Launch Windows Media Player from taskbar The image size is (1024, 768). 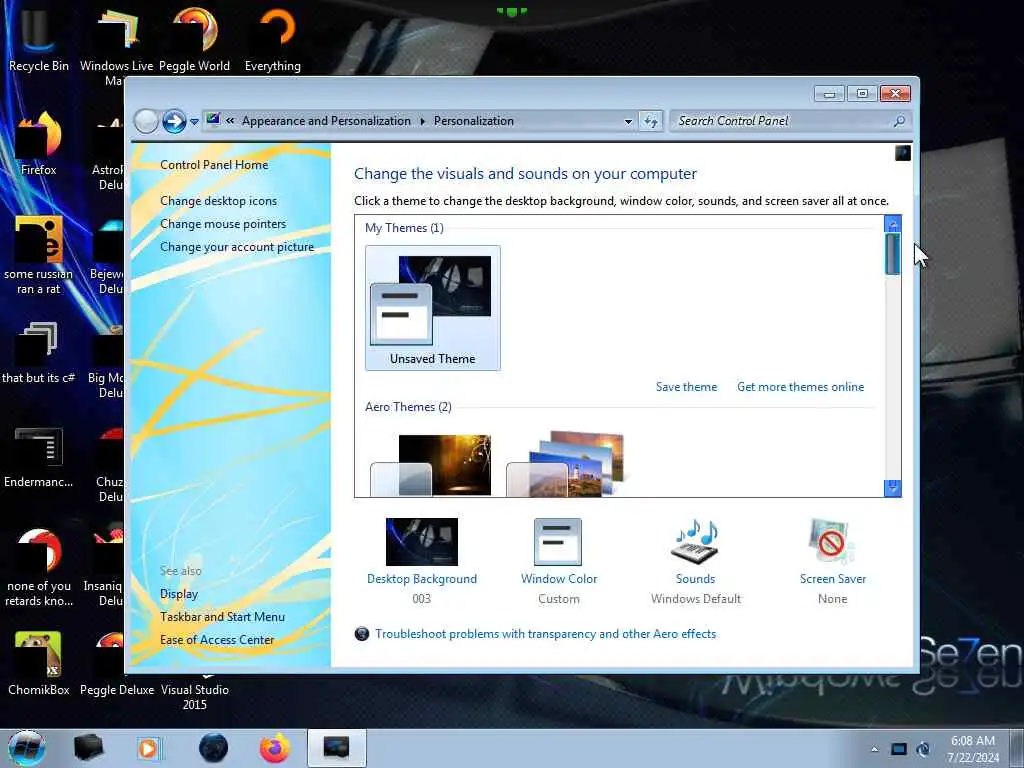click(x=150, y=748)
